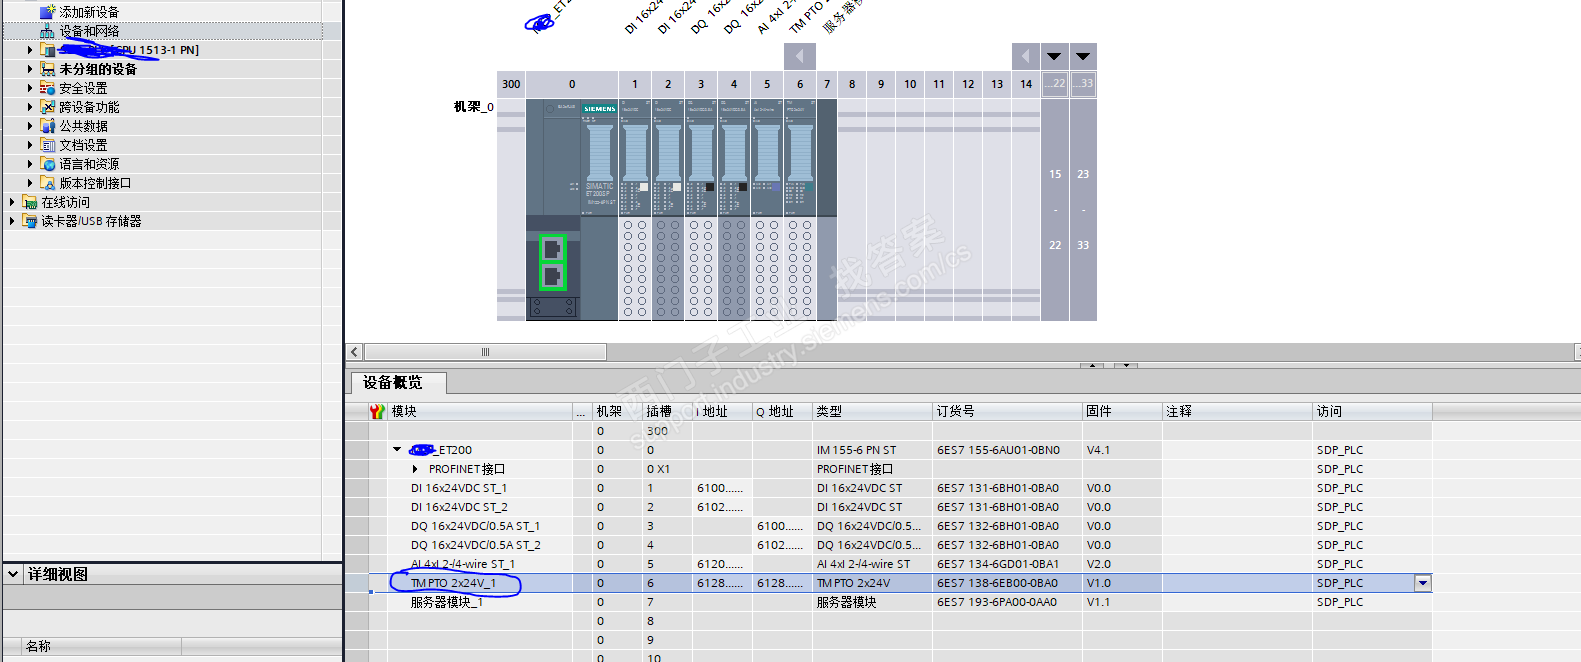Switch to the 设备概览 tab

point(398,383)
